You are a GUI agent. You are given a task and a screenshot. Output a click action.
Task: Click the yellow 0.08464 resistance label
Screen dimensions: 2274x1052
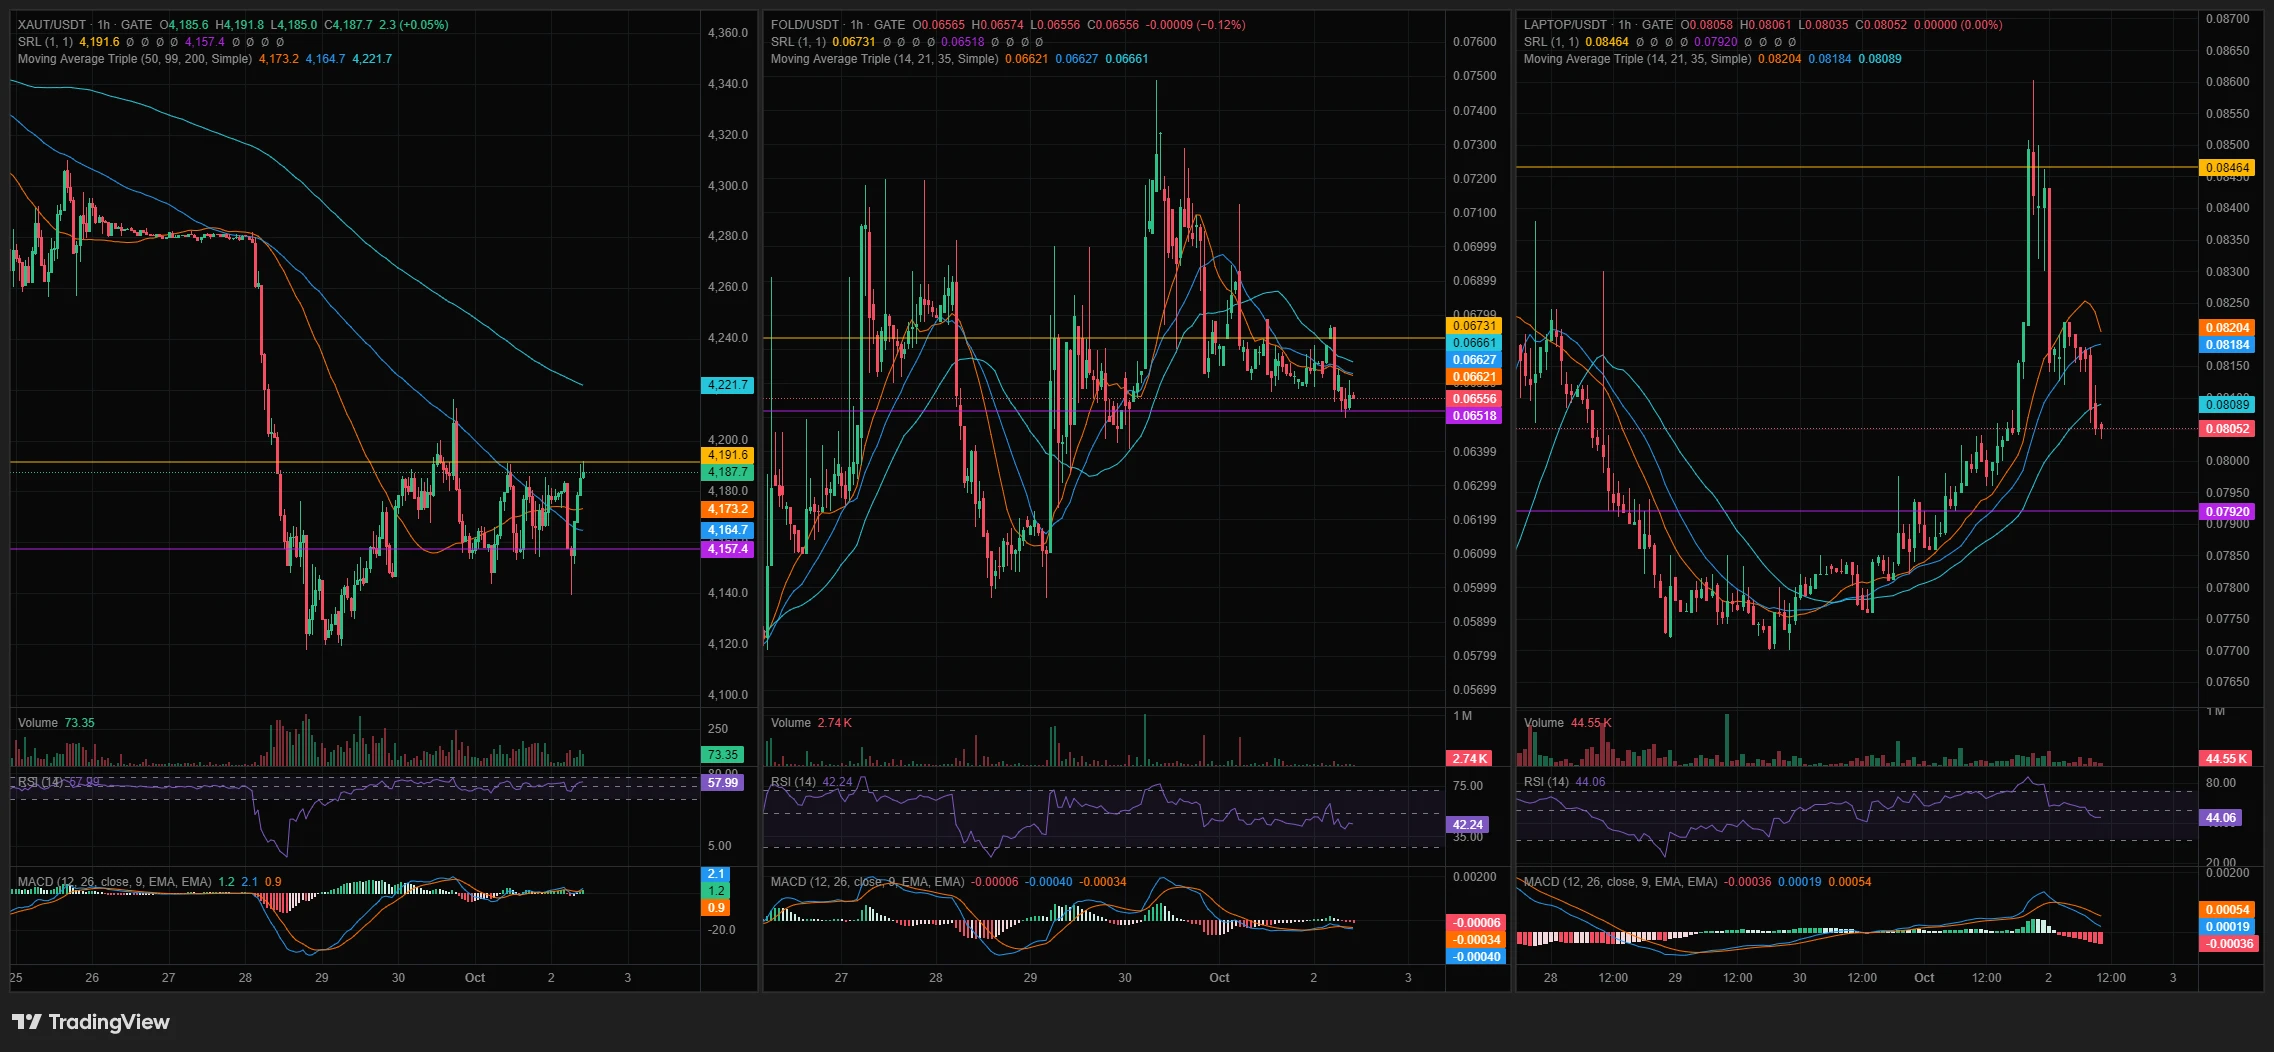2227,168
